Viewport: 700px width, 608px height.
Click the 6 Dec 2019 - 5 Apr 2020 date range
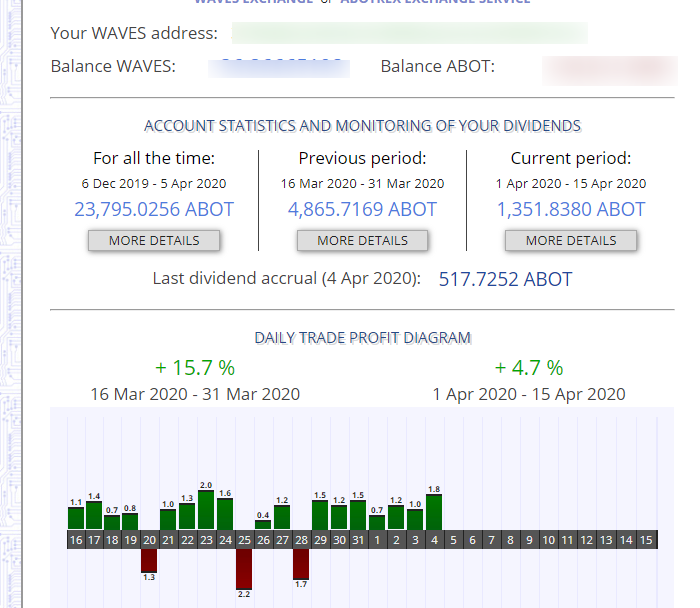pyautogui.click(x=154, y=183)
